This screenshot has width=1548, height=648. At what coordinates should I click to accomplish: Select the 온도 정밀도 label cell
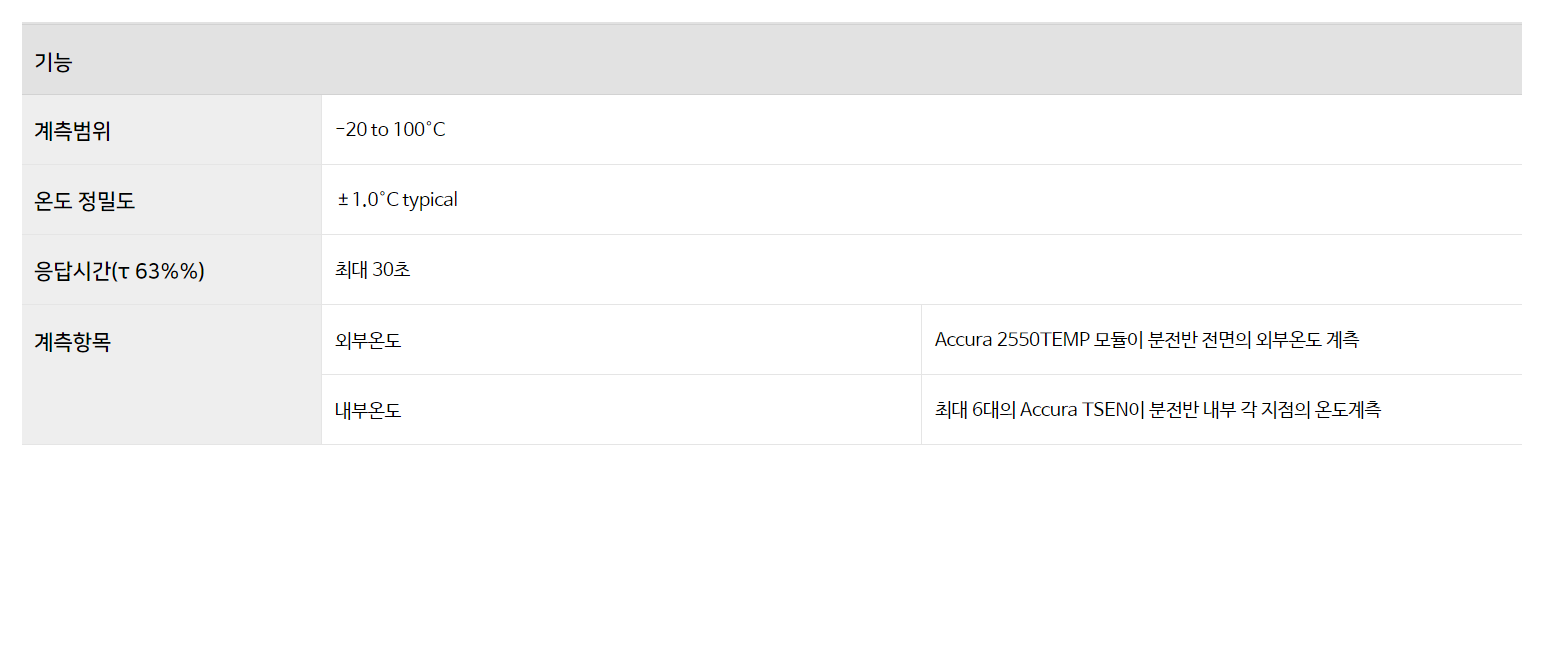(x=171, y=200)
